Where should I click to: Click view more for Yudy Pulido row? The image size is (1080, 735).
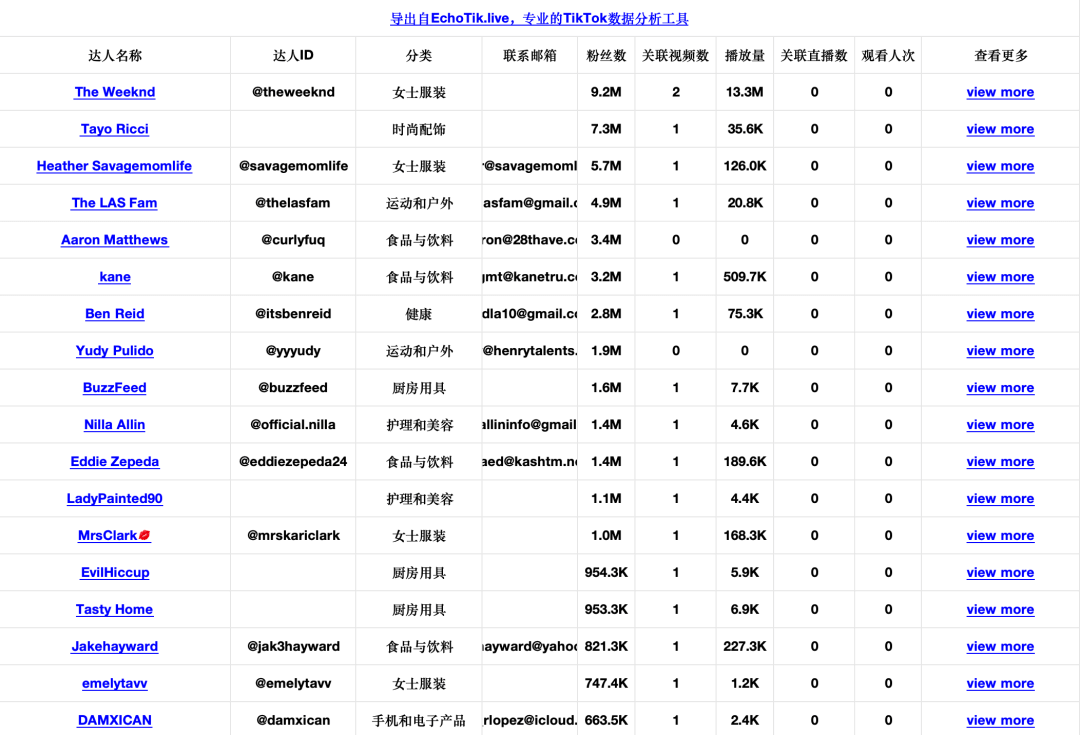pos(1000,351)
